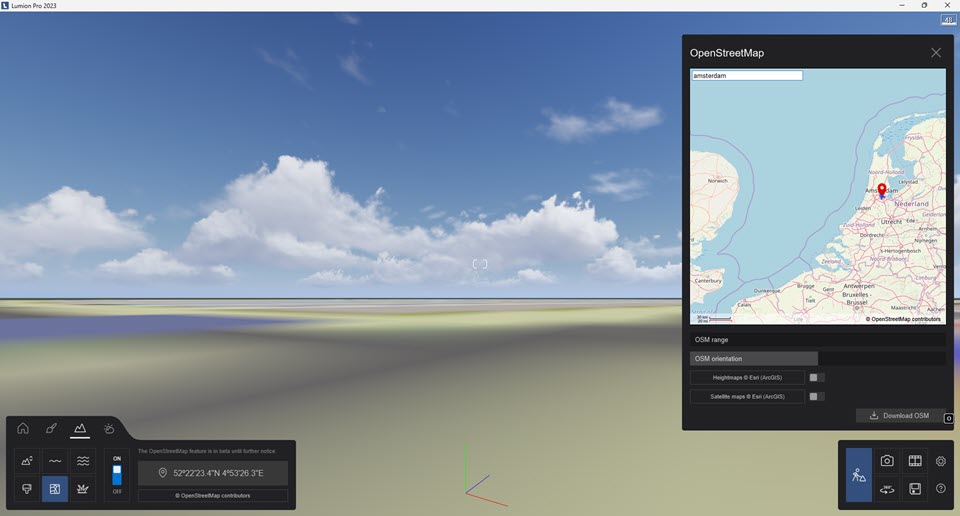Click the beta notice text about OpenStreetMap
The image size is (960, 516).
click(207, 451)
